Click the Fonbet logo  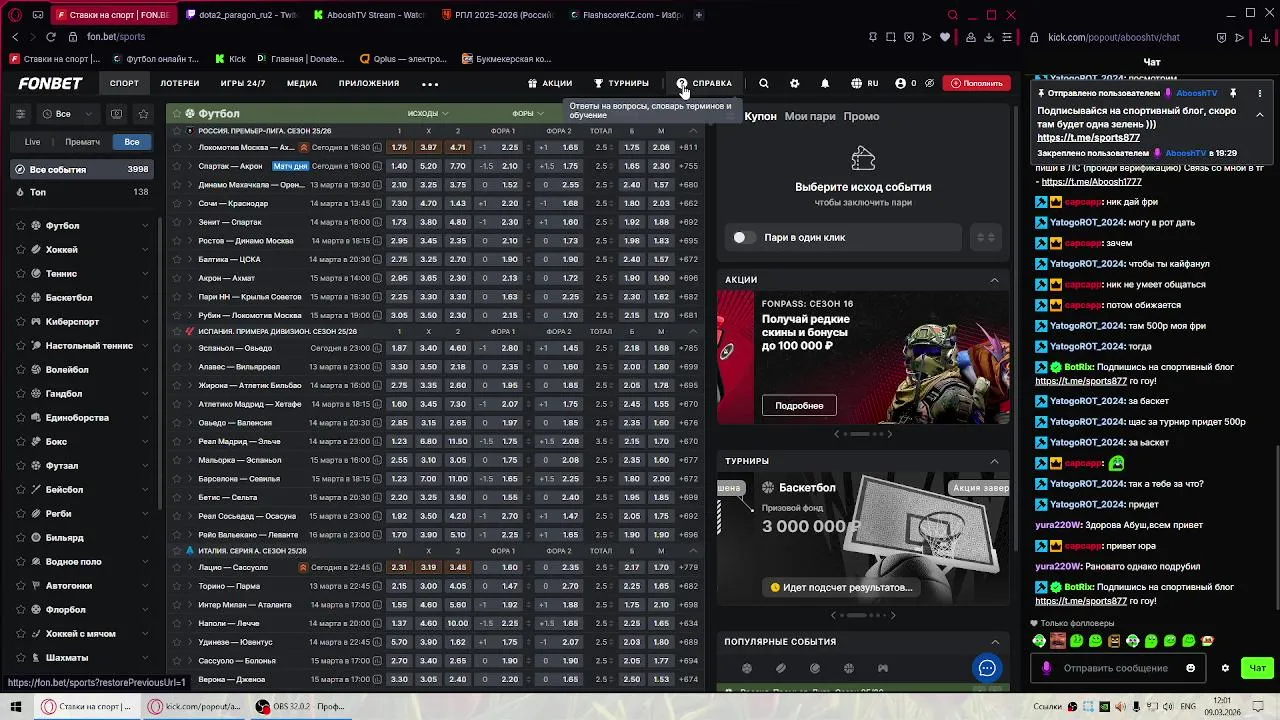pos(50,83)
